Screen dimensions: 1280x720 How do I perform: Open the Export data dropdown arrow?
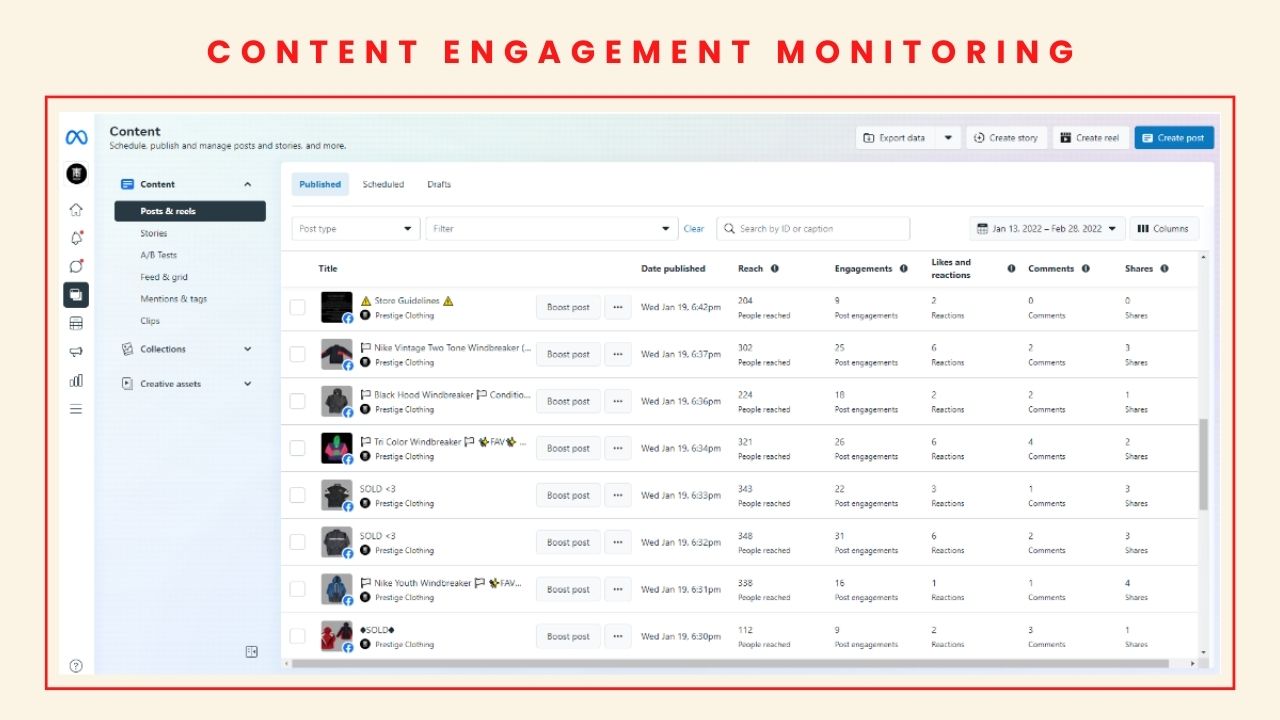tap(948, 138)
